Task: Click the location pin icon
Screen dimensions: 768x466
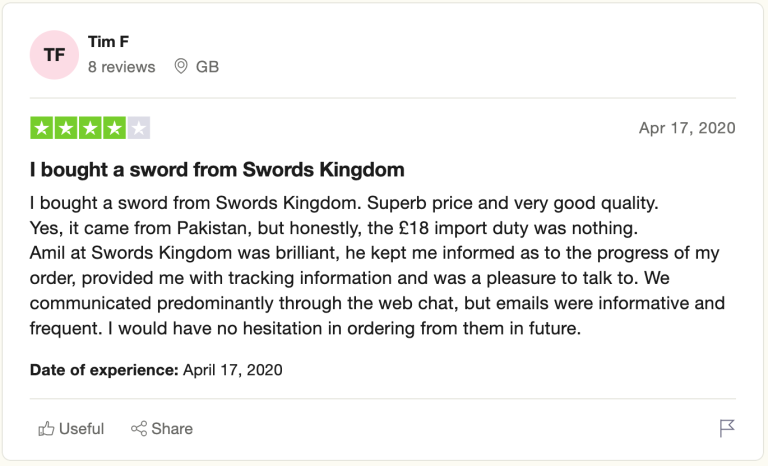Action: click(x=181, y=66)
